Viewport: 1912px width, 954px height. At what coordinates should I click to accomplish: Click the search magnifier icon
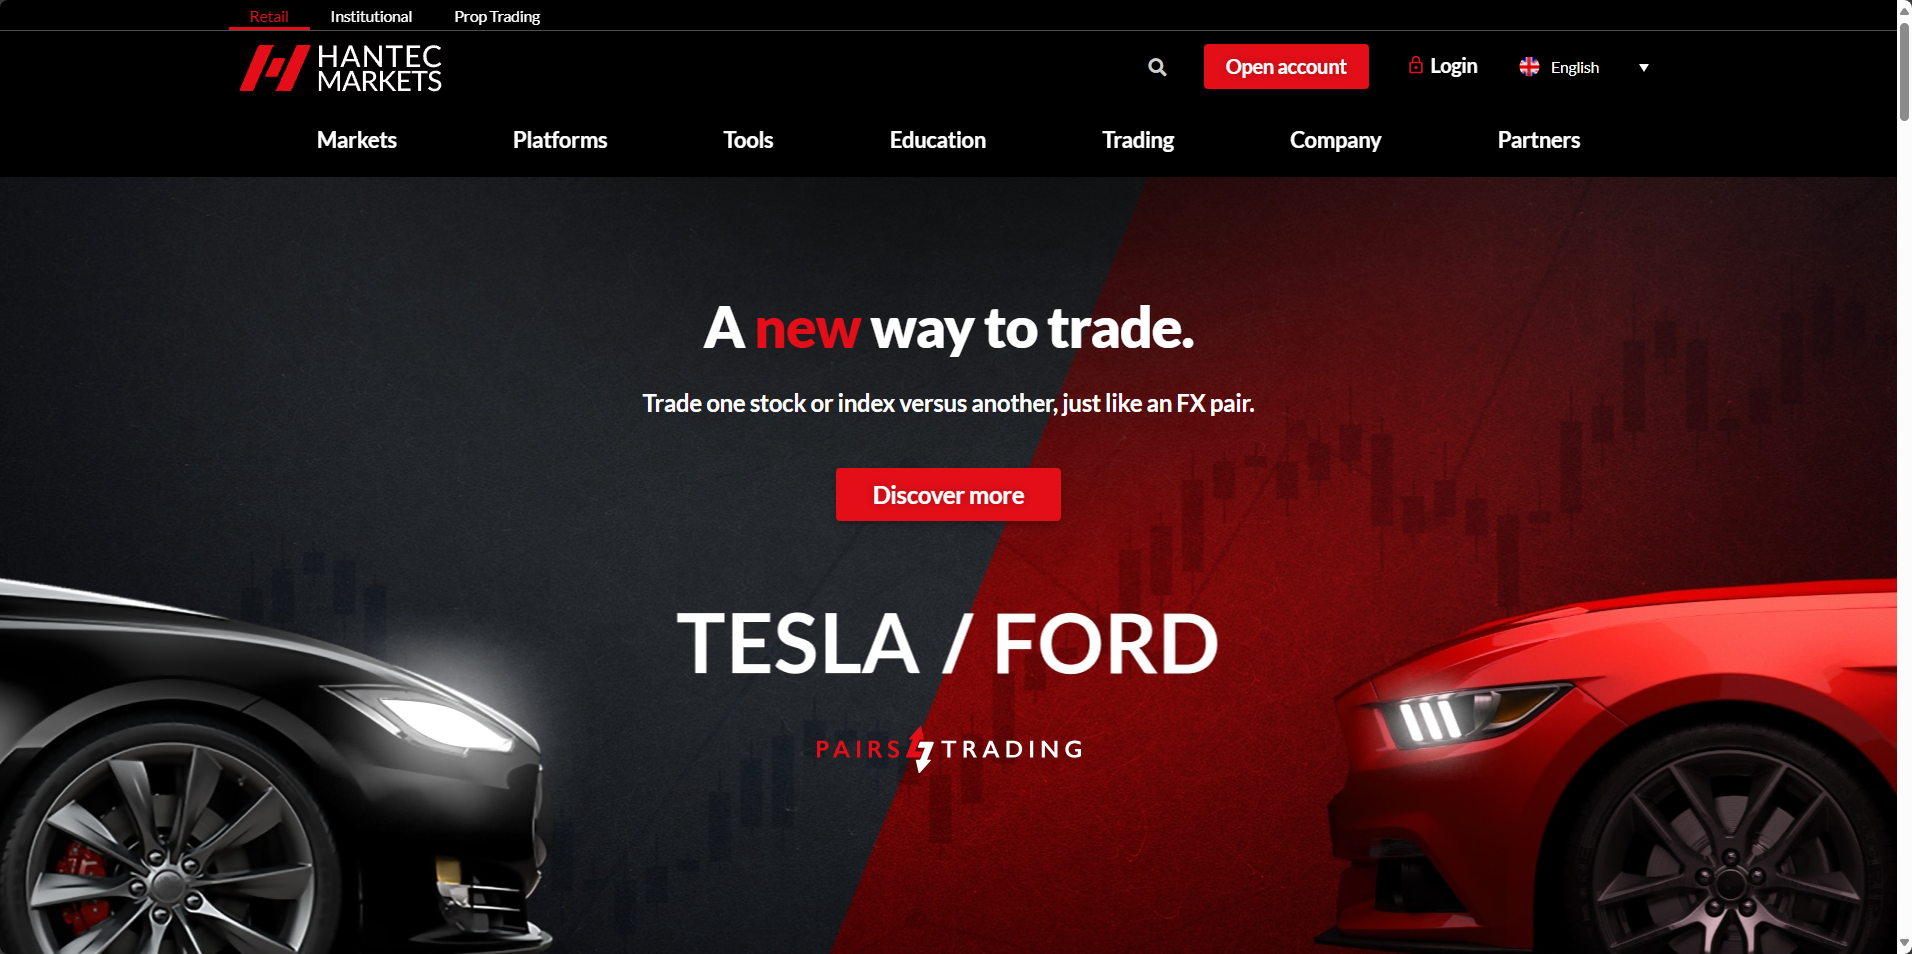(1157, 67)
